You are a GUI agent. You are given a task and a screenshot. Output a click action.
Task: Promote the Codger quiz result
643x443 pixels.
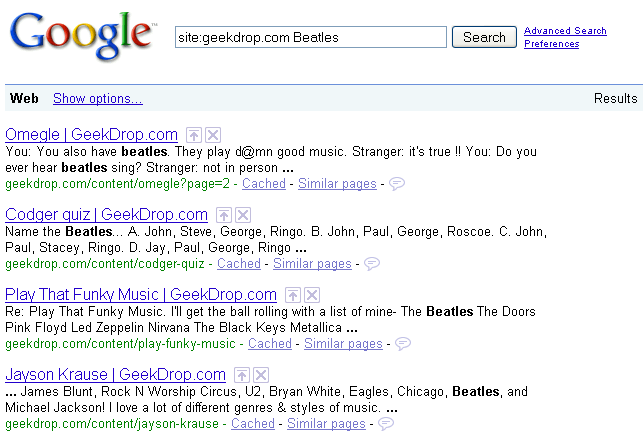pyautogui.click(x=225, y=215)
